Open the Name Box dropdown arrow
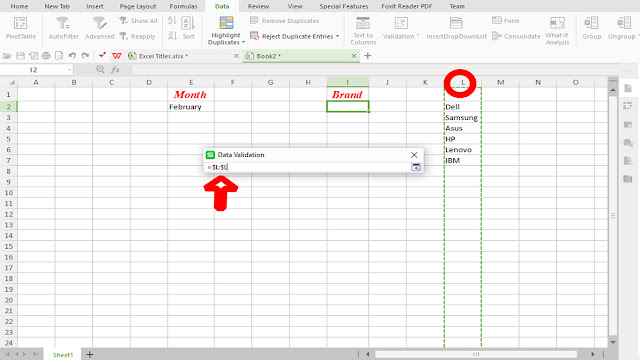Viewport: 640px width, 360px height. [69, 70]
